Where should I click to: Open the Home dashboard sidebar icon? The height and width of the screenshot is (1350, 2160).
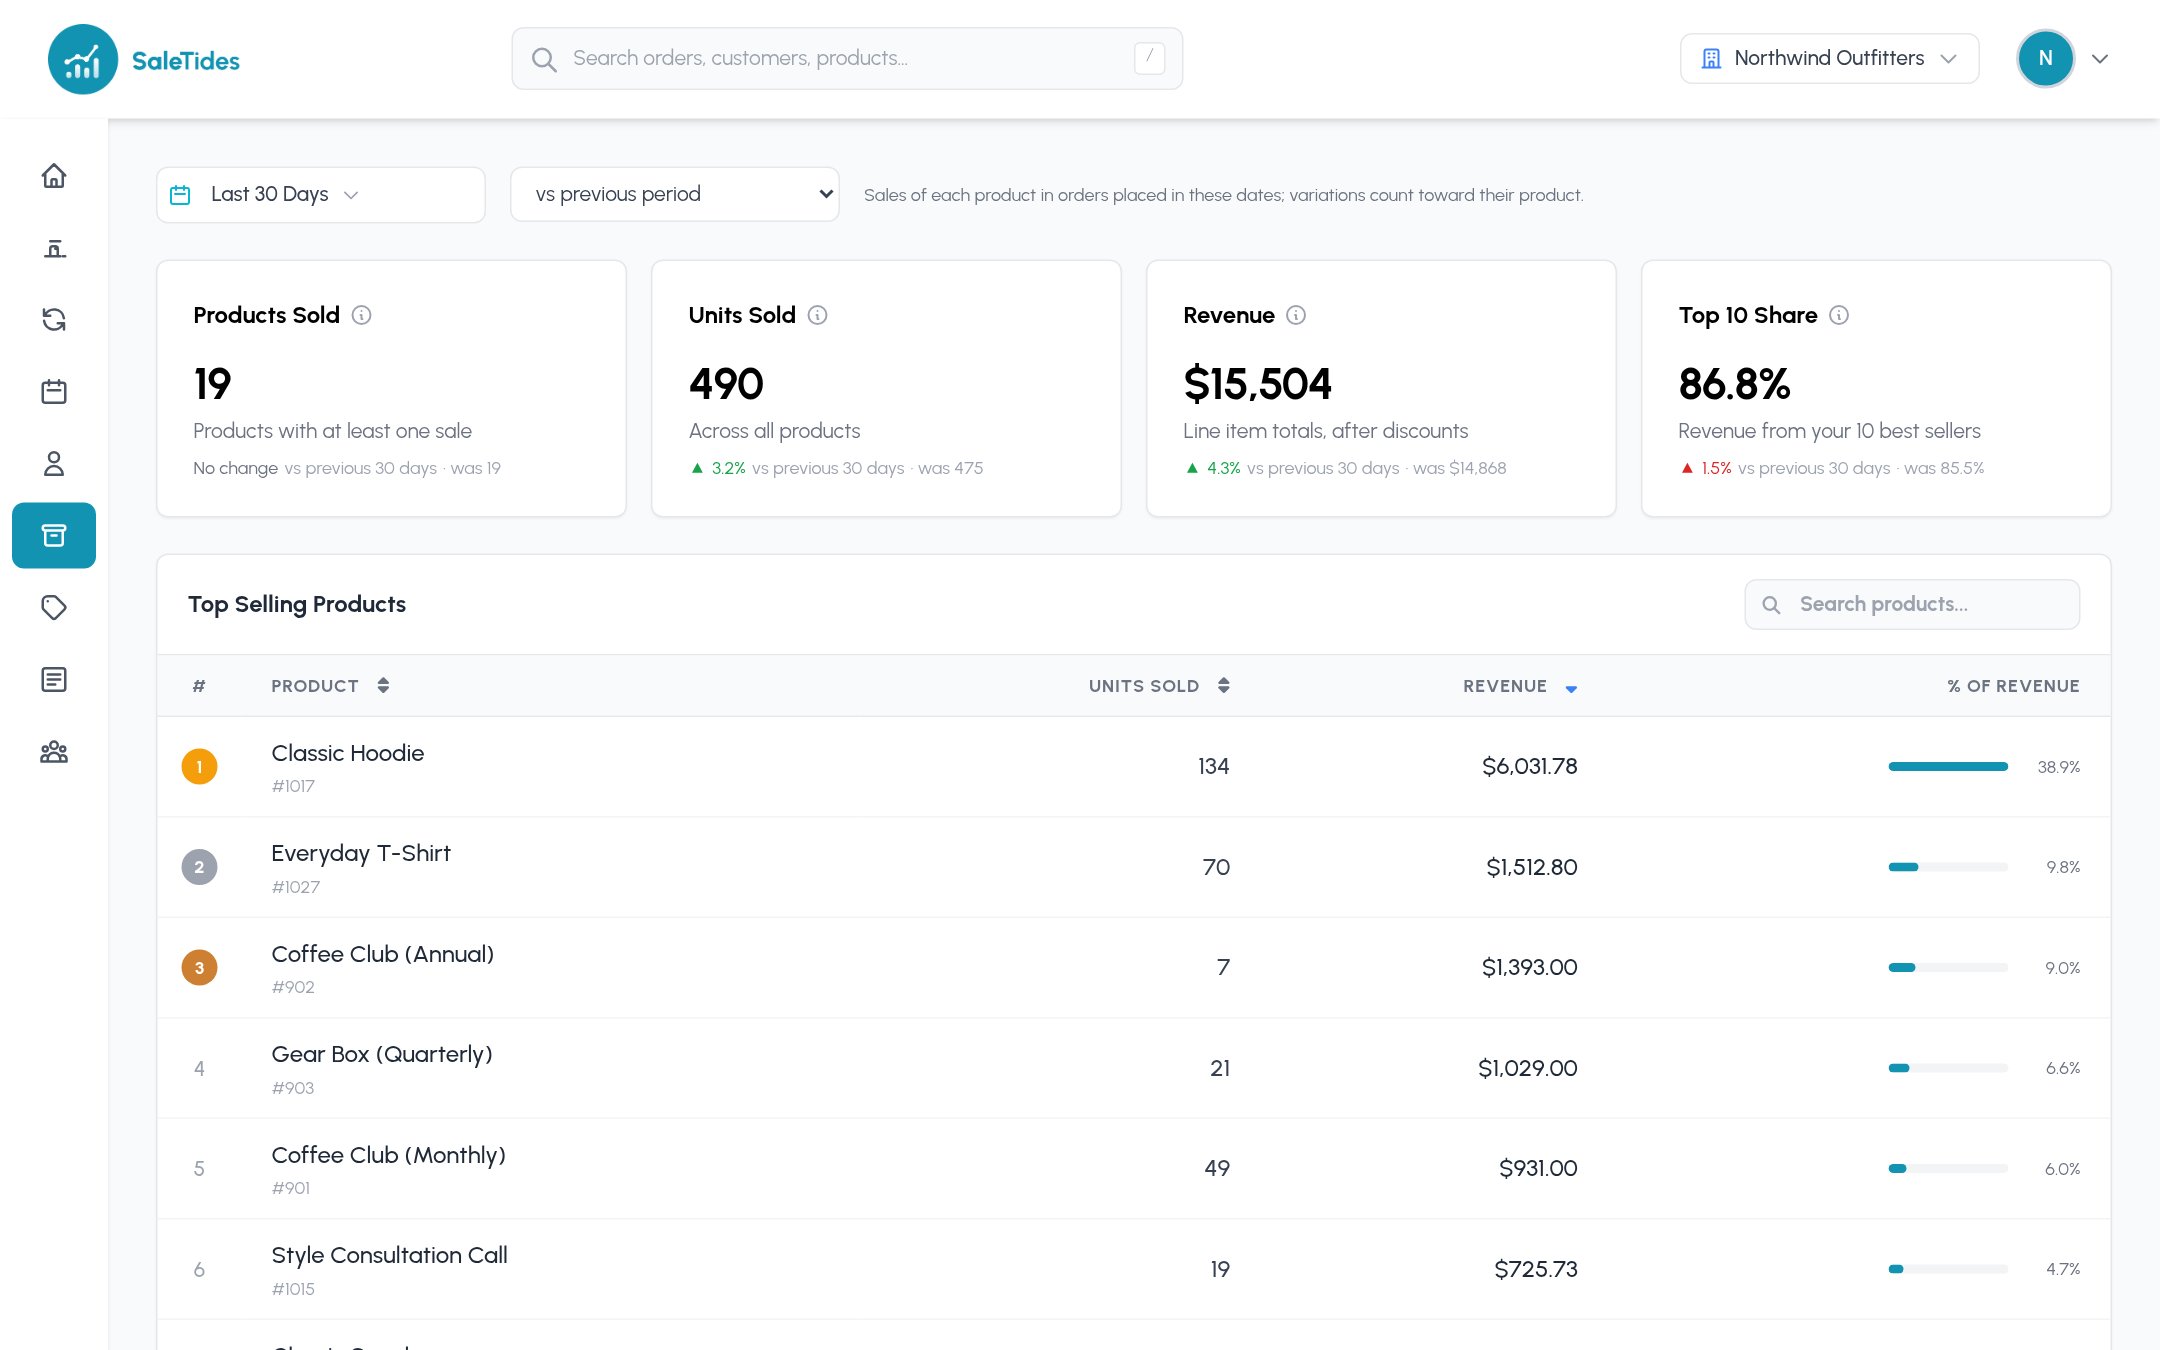(54, 176)
